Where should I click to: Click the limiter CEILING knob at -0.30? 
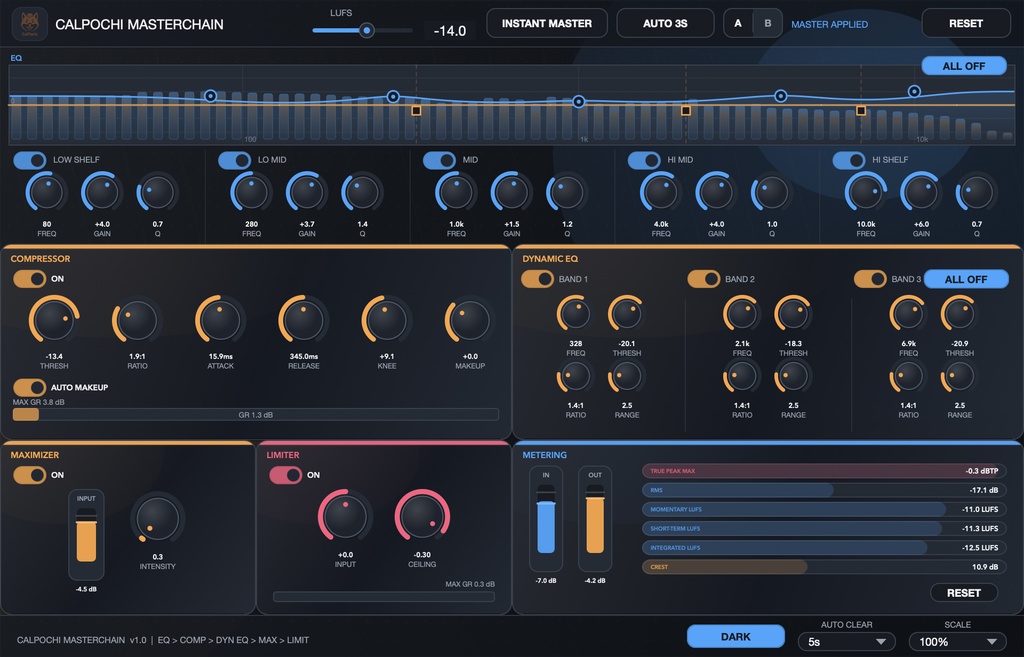tap(422, 517)
